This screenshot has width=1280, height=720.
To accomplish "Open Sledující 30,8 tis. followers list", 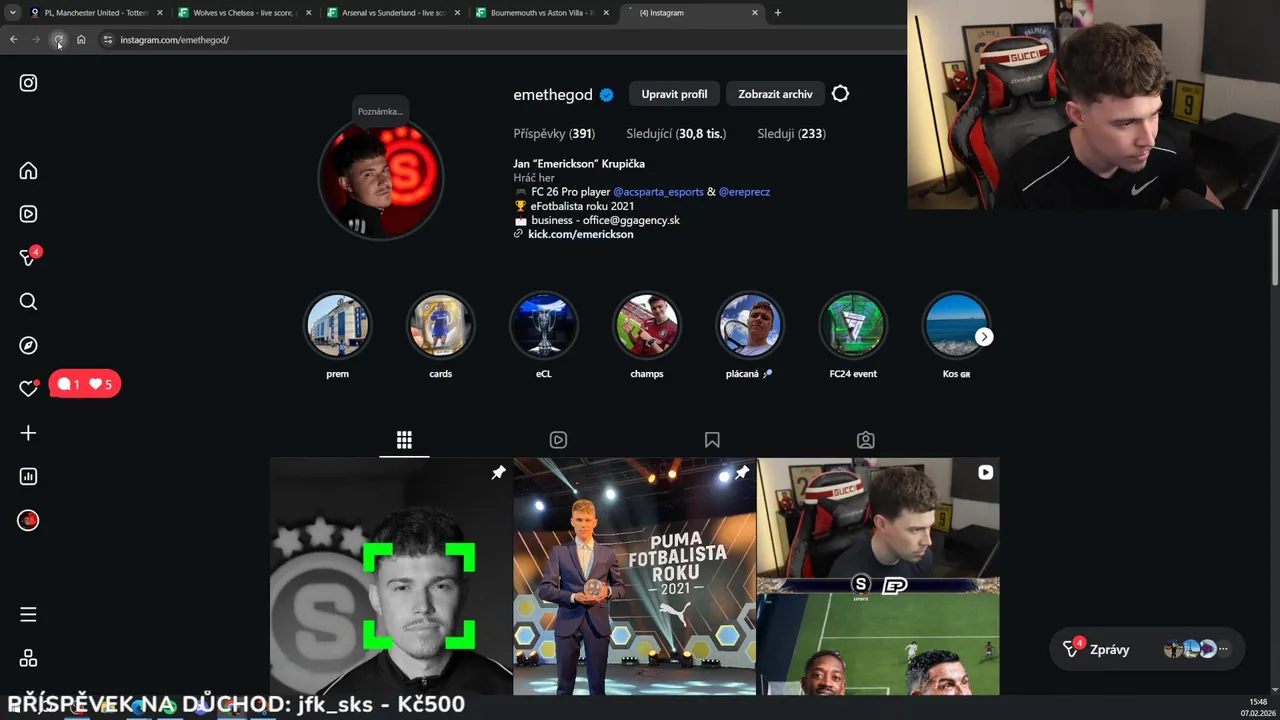I will (x=676, y=133).
